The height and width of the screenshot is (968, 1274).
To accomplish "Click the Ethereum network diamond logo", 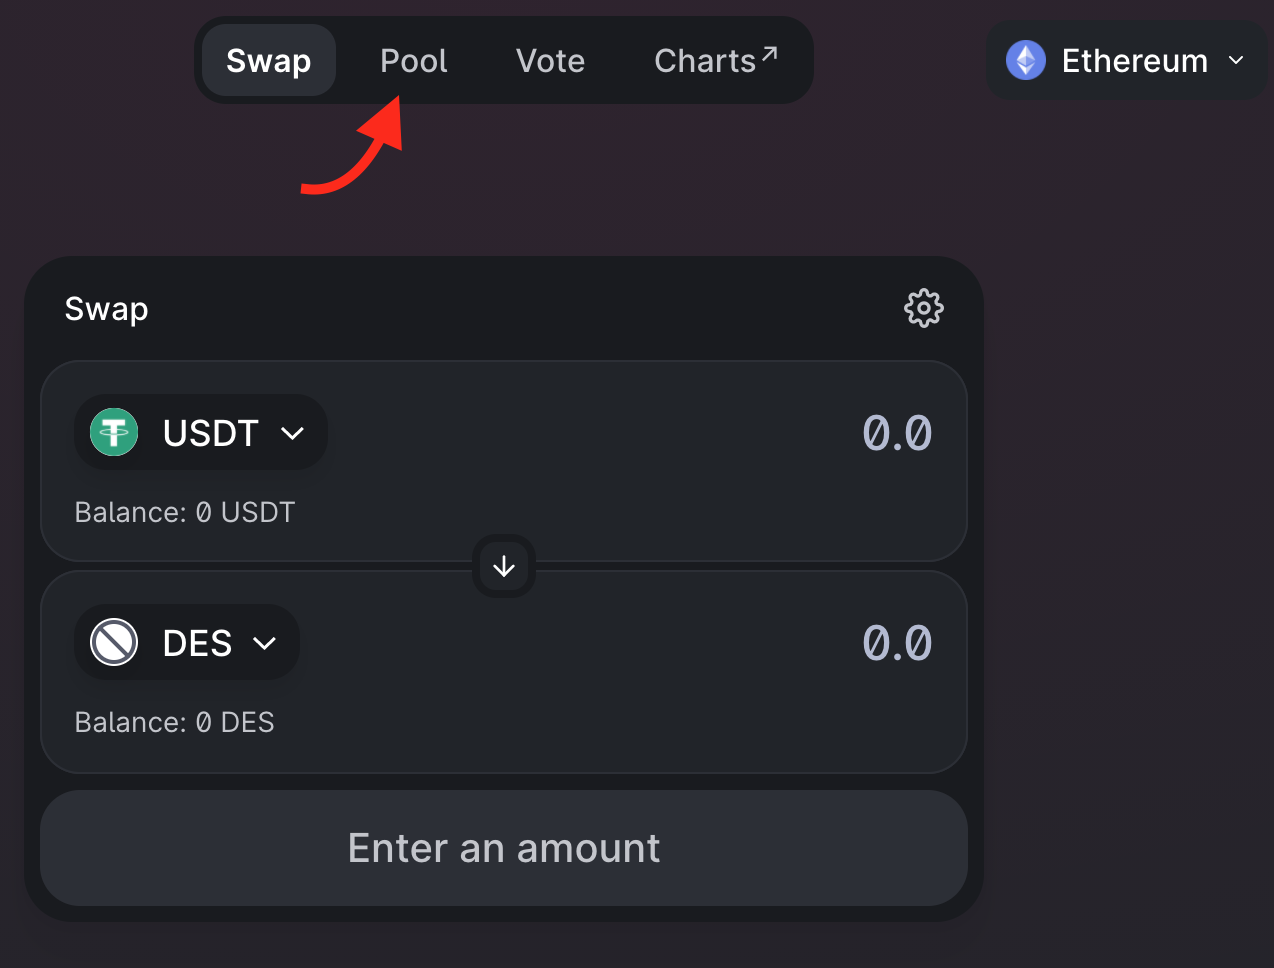I will pos(1025,60).
